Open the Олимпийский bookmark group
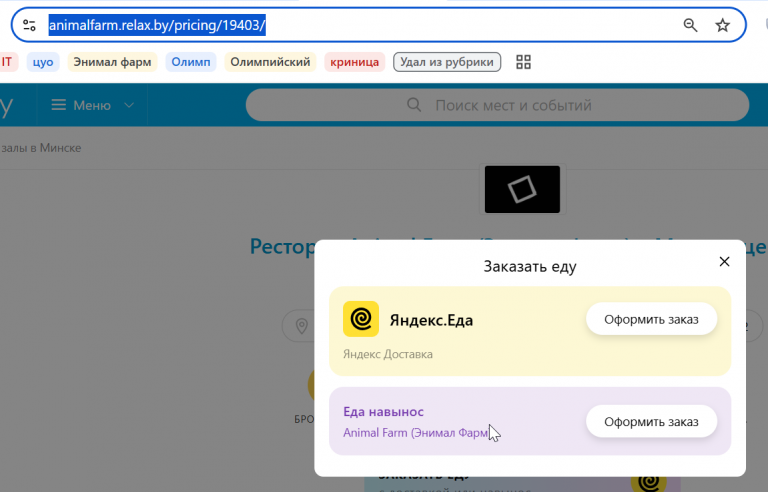768x492 pixels. (x=270, y=62)
